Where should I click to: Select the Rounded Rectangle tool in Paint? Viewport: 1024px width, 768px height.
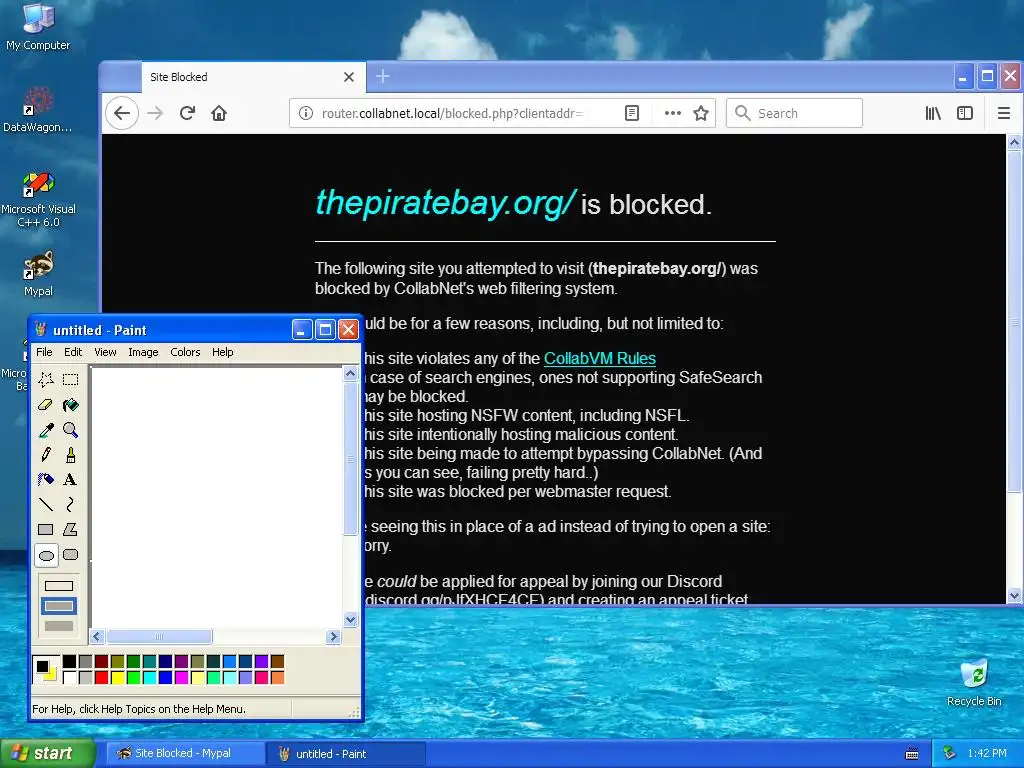click(x=71, y=555)
